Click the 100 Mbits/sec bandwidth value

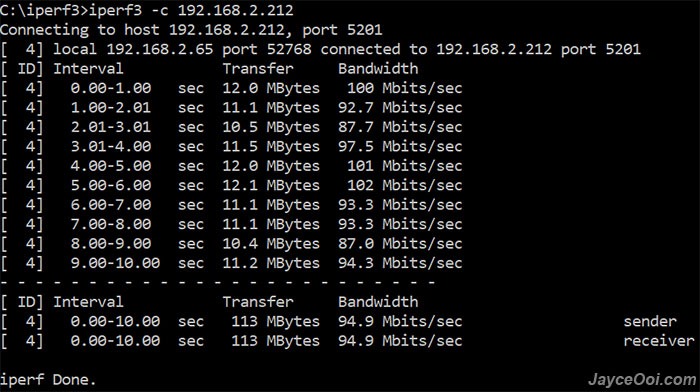point(404,88)
